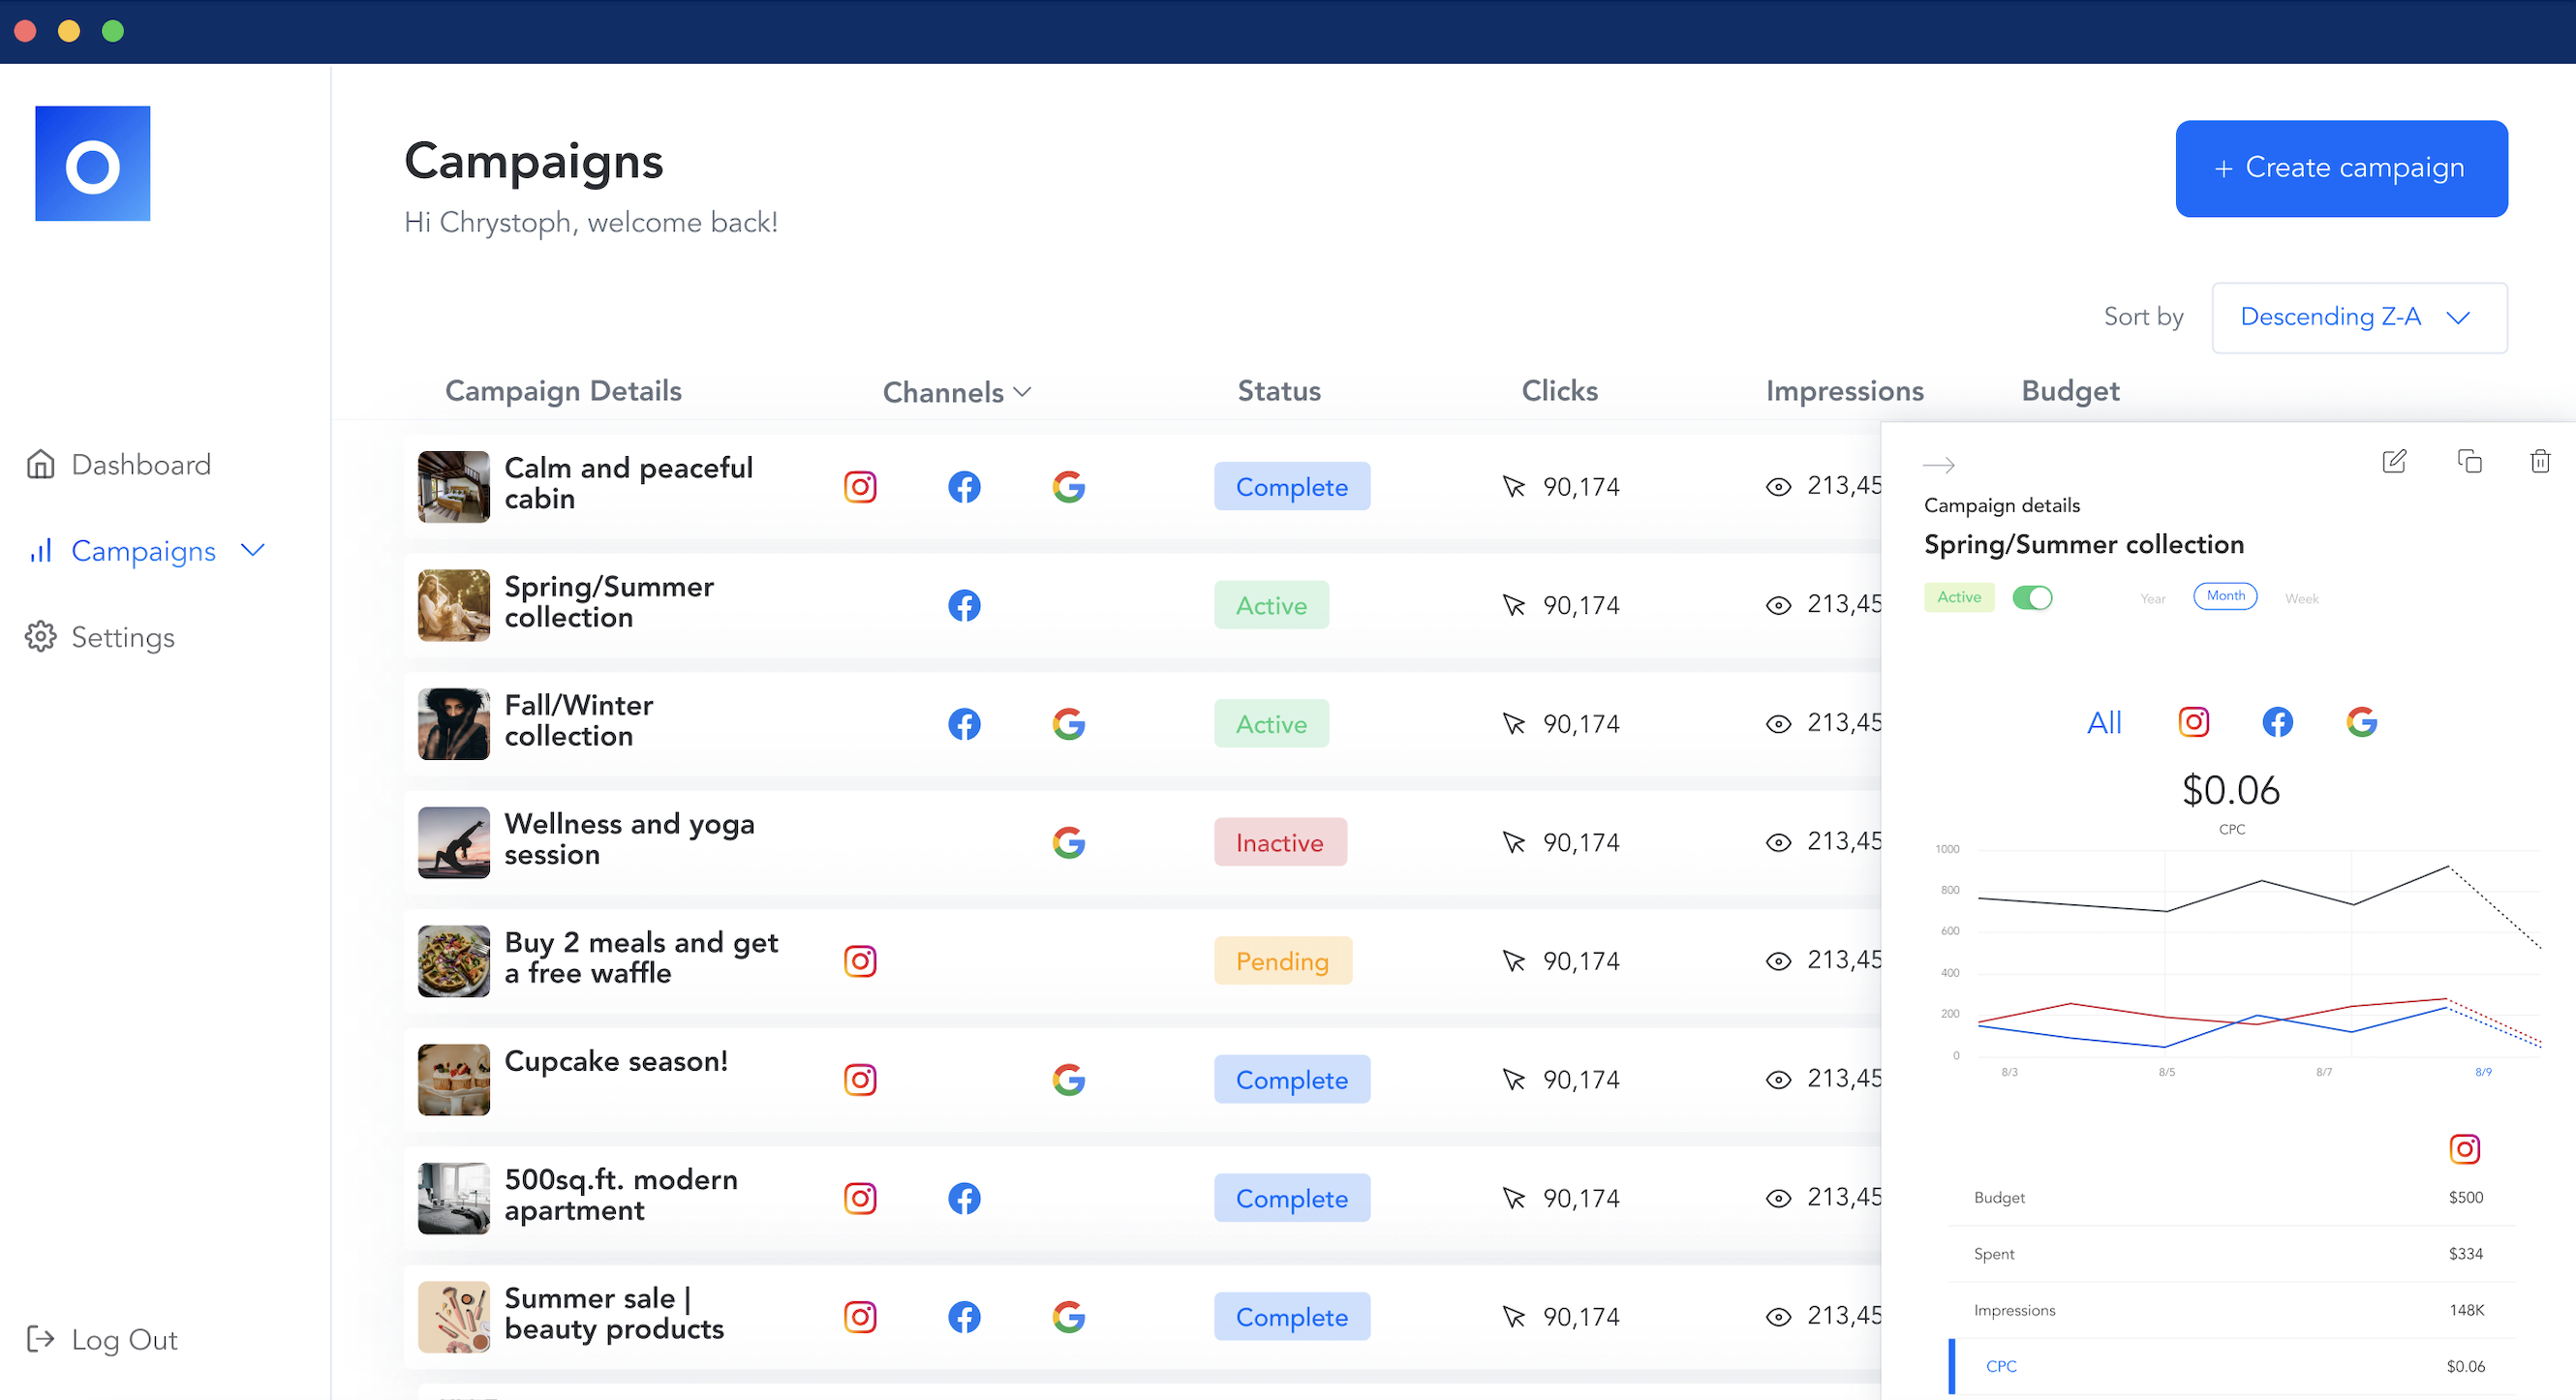Screen dimensions: 2576x1400
Task: Click Google icon in Cupcake season row
Action: (1069, 1080)
